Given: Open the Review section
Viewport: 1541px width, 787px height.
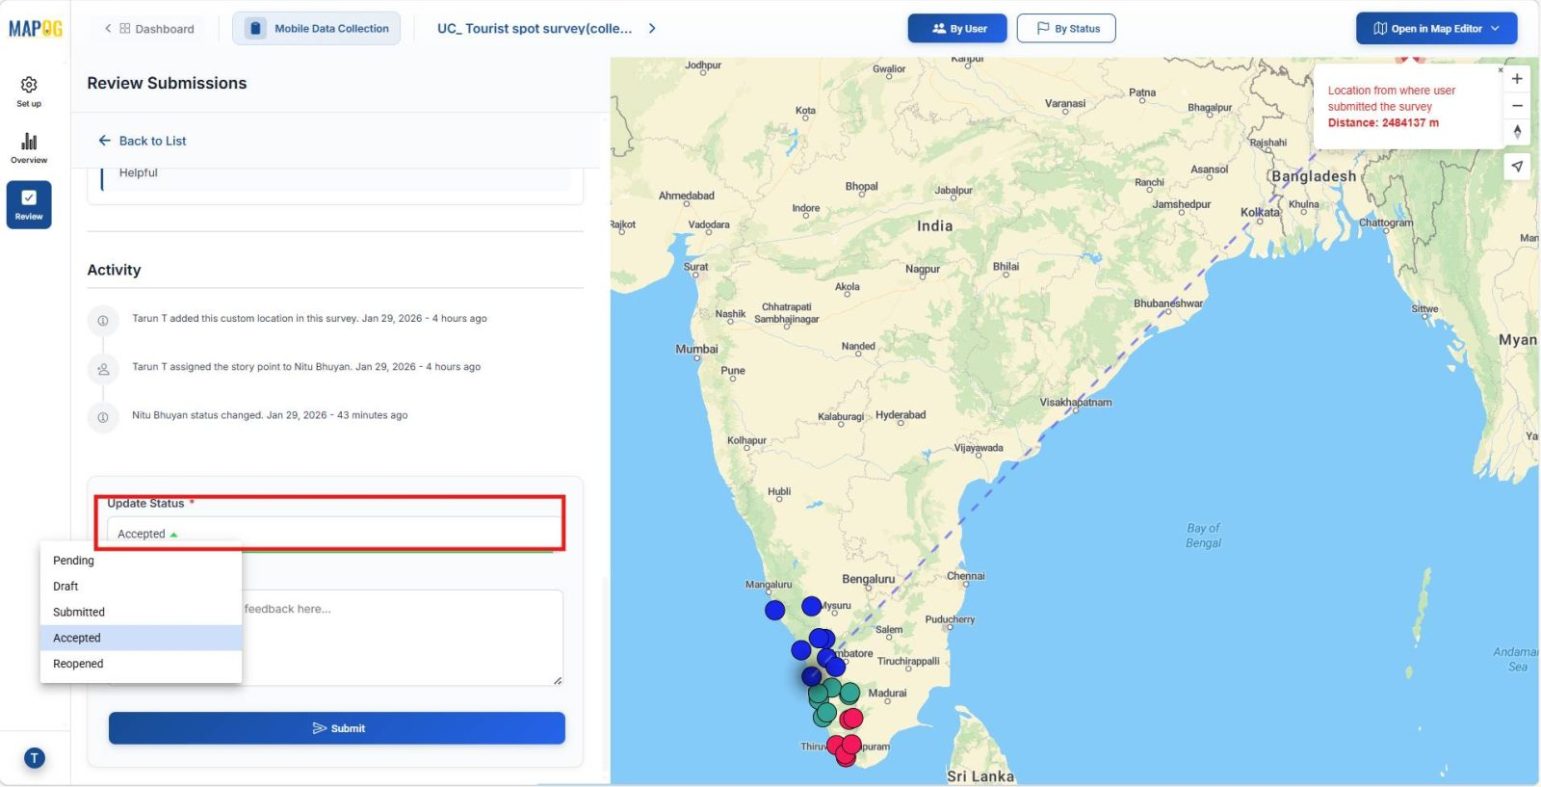Looking at the screenshot, I should [28, 204].
